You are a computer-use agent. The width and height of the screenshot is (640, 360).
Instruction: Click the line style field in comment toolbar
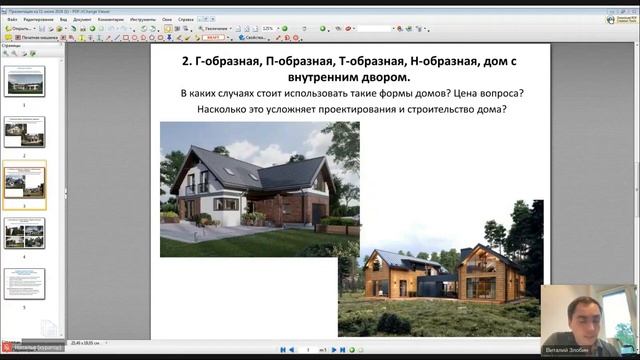click(213, 38)
